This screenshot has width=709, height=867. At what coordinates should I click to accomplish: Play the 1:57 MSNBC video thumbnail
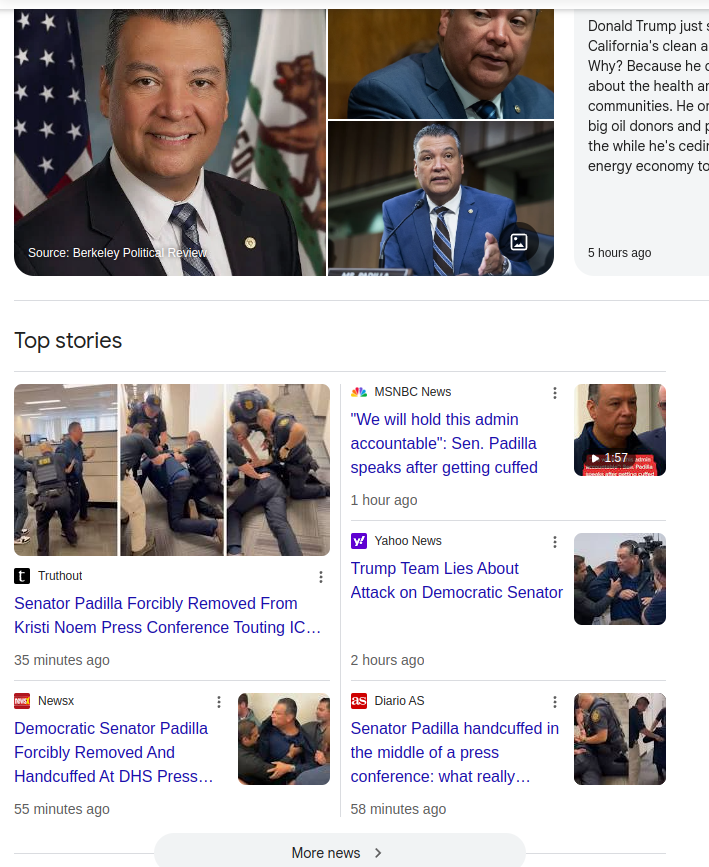click(620, 430)
